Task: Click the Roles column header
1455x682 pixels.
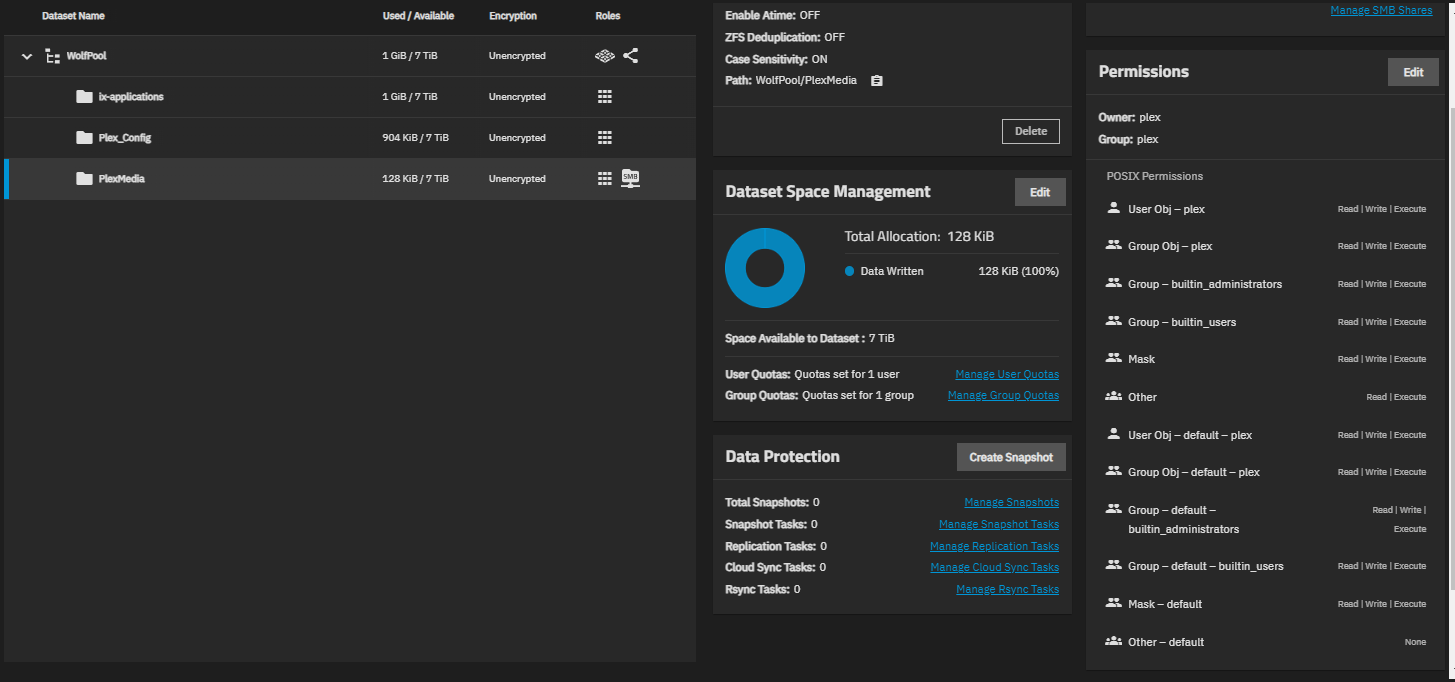Action: pos(608,16)
